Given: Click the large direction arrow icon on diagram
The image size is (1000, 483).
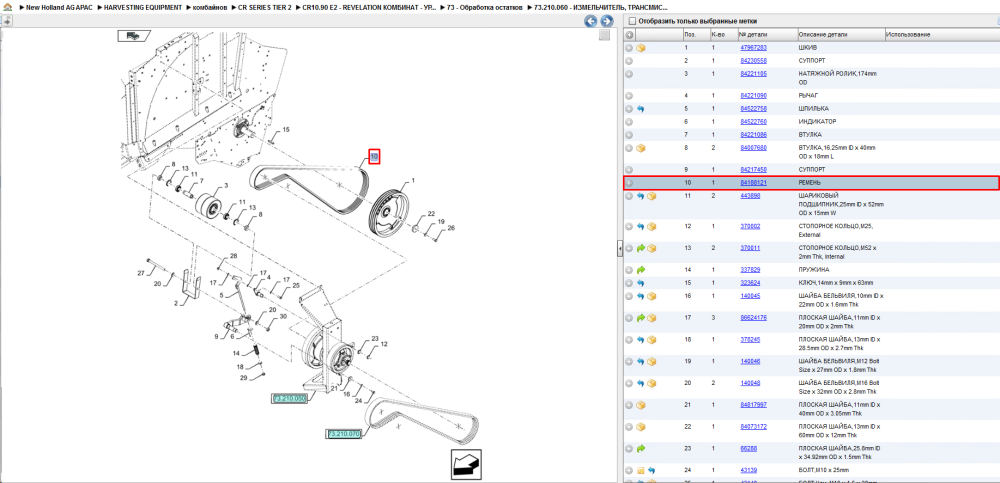Looking at the screenshot, I should (x=466, y=464).
